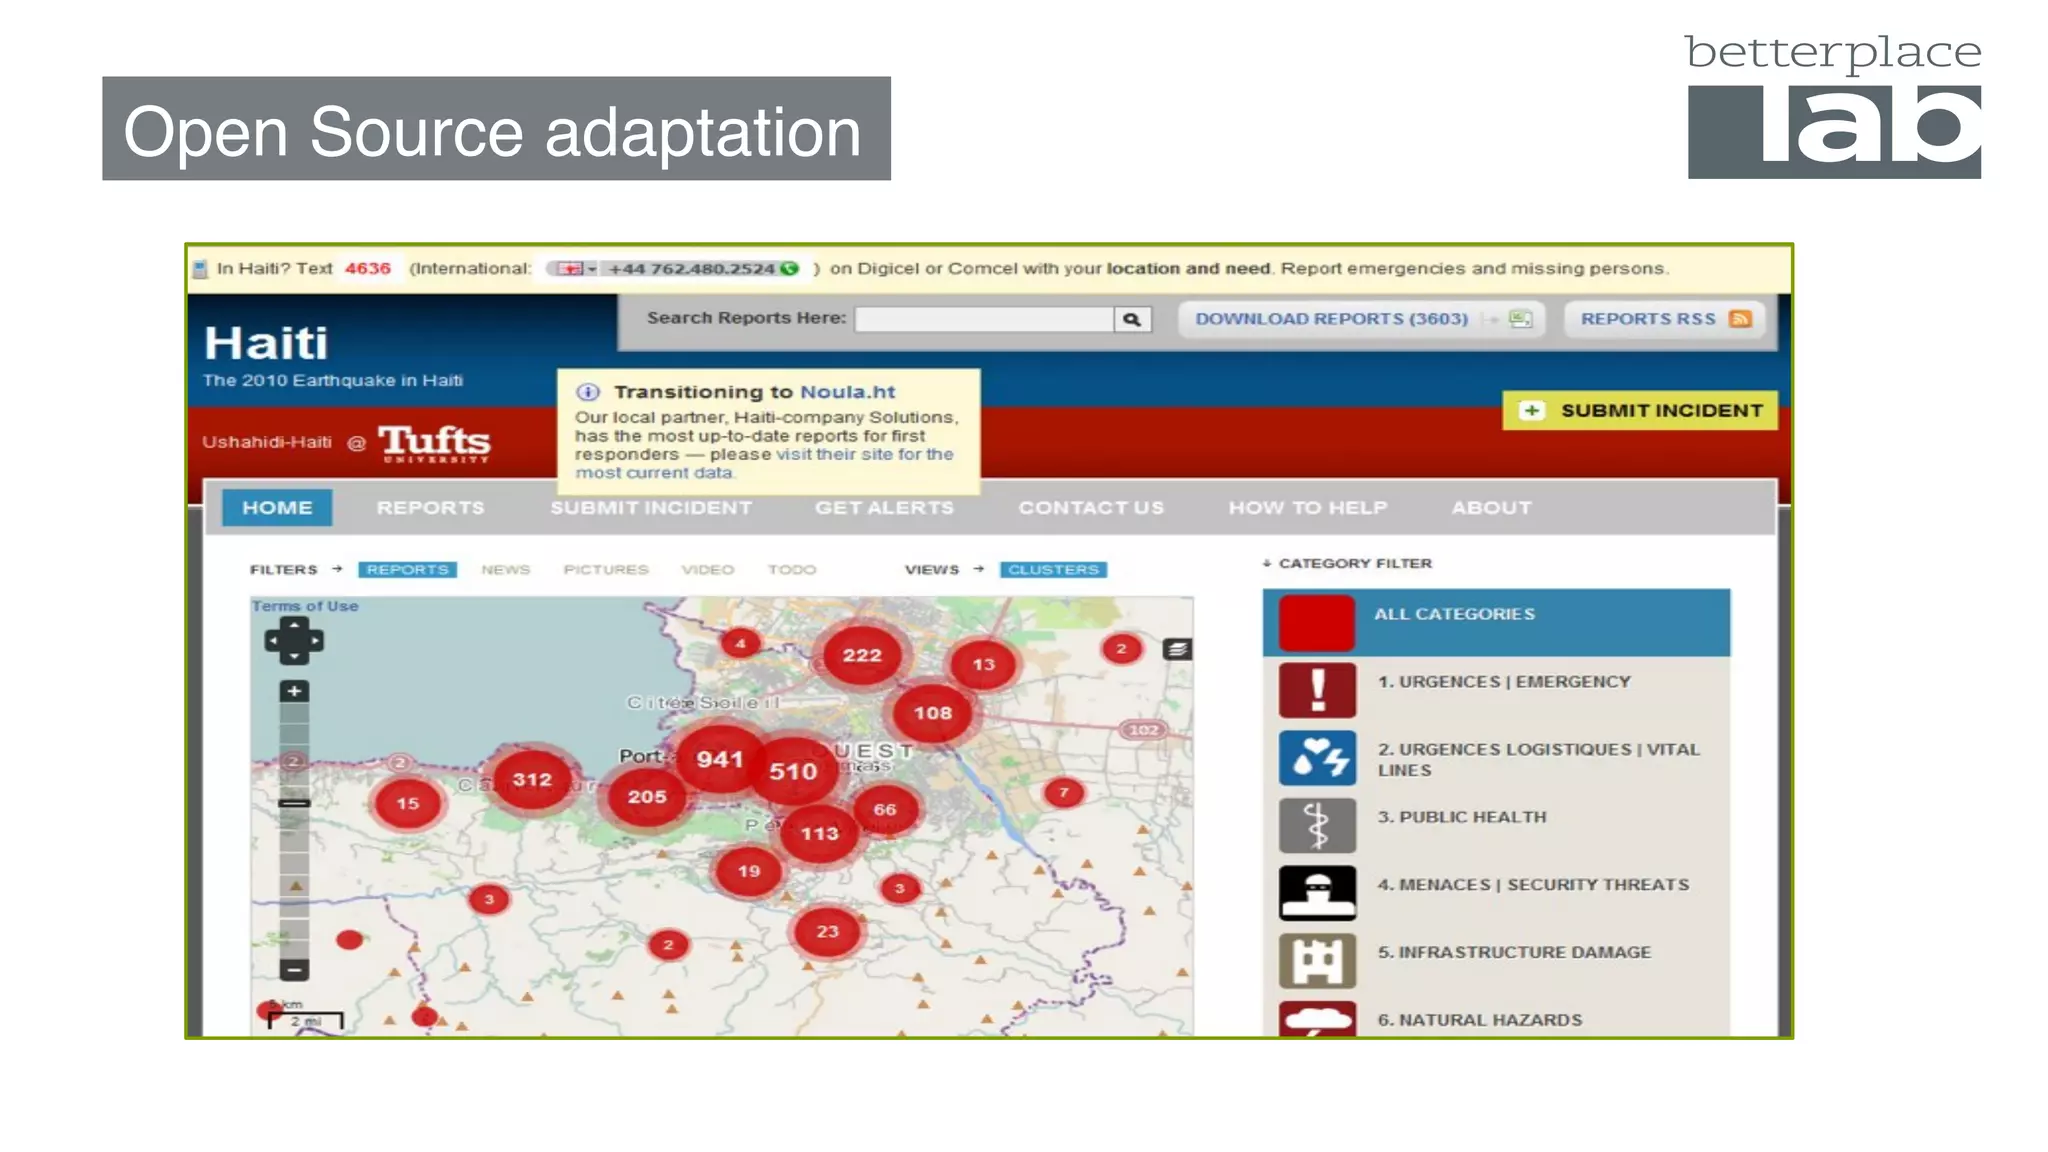Zoom out using map minus icon
This screenshot has height=1152, width=2048.
294,969
